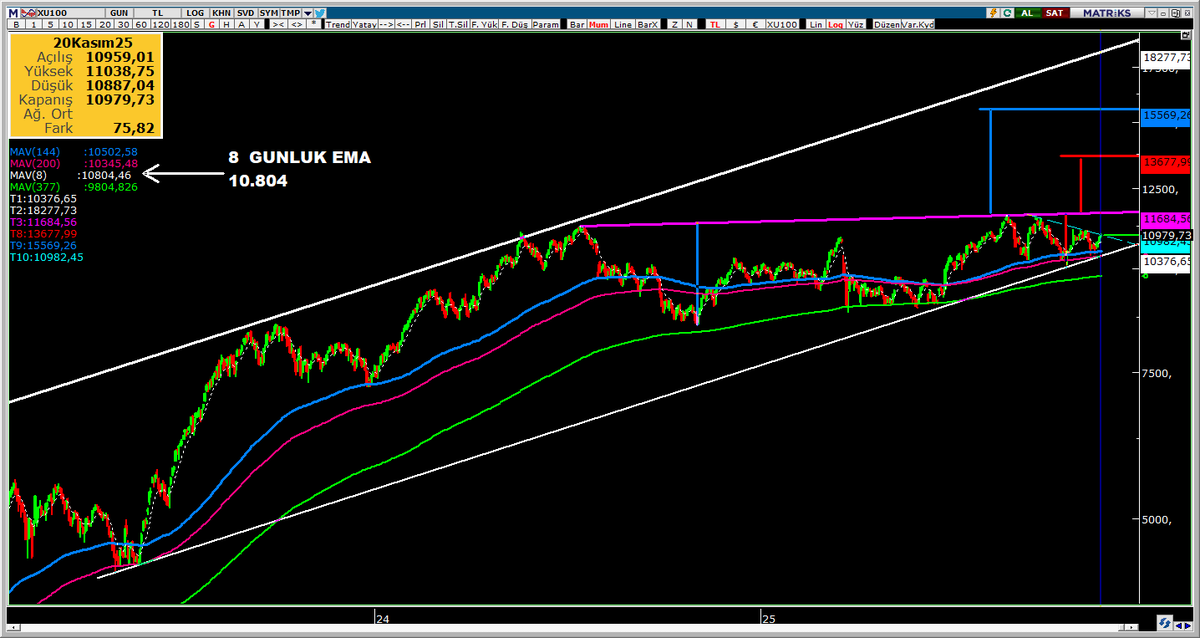Click the scroll left/right arrows icon bottom right
This screenshot has height=638, width=1200.
pos(1183,626)
